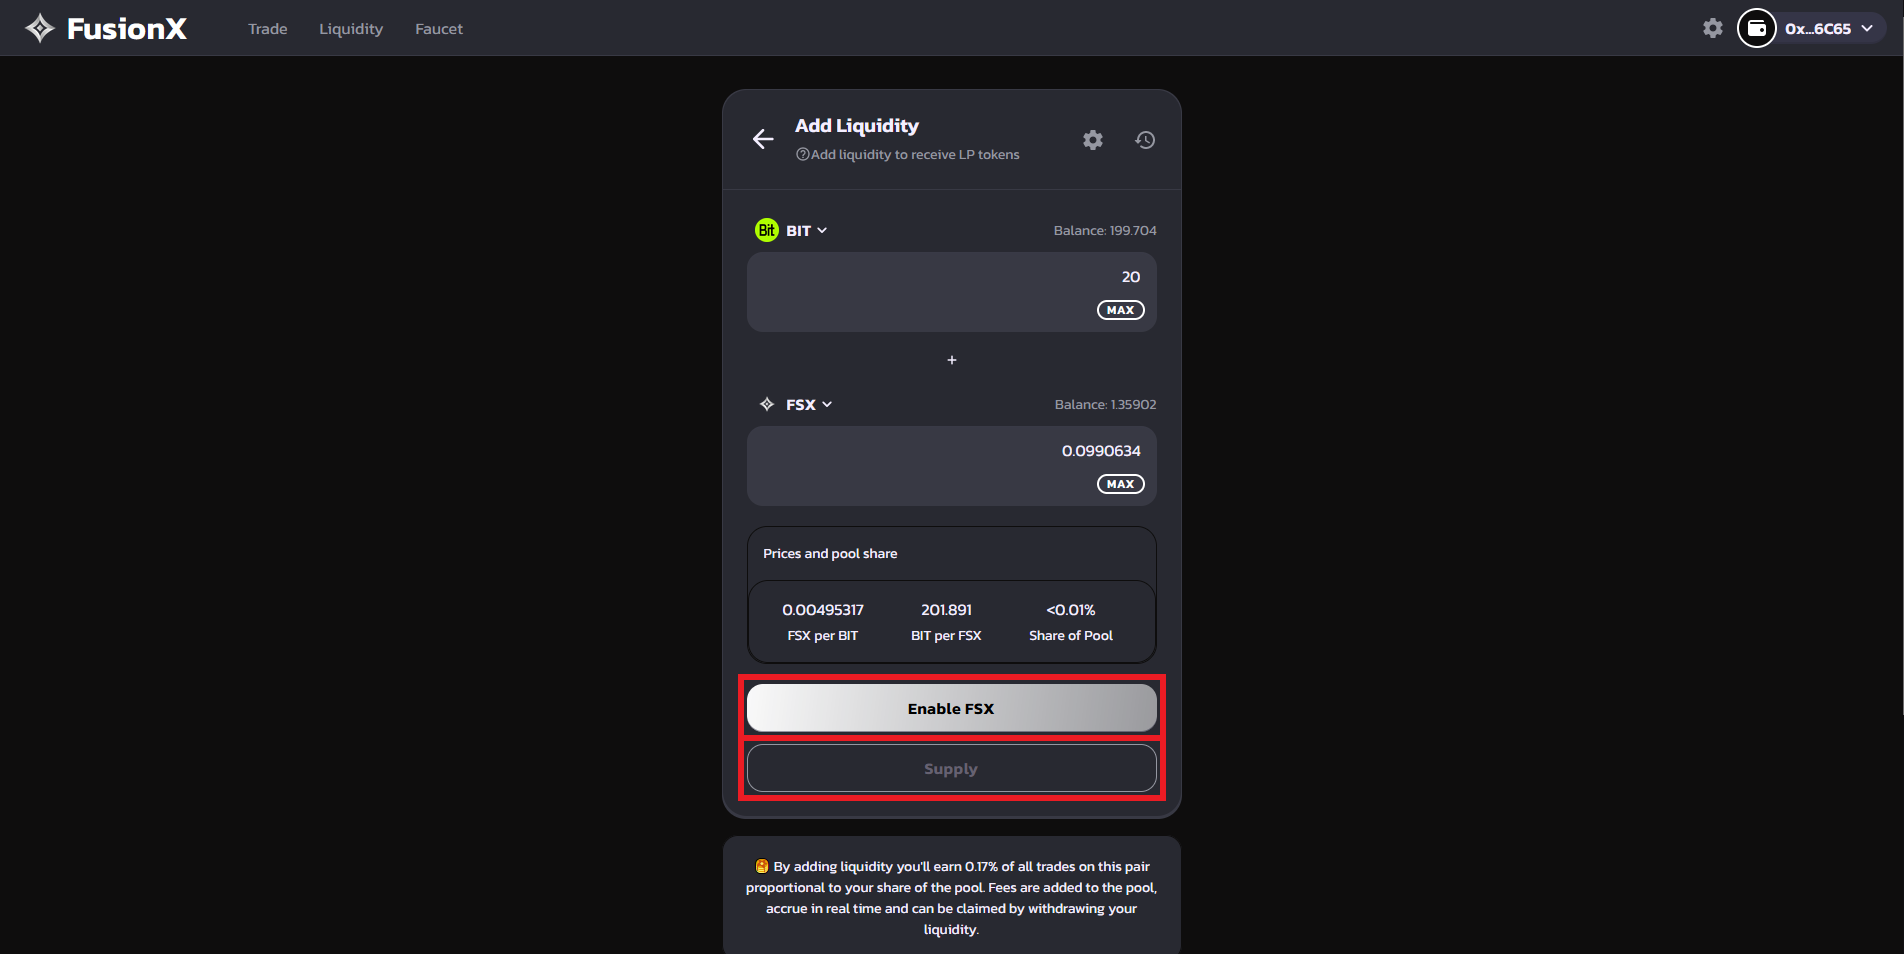Click the help icon beside LP tokens text

coord(802,154)
